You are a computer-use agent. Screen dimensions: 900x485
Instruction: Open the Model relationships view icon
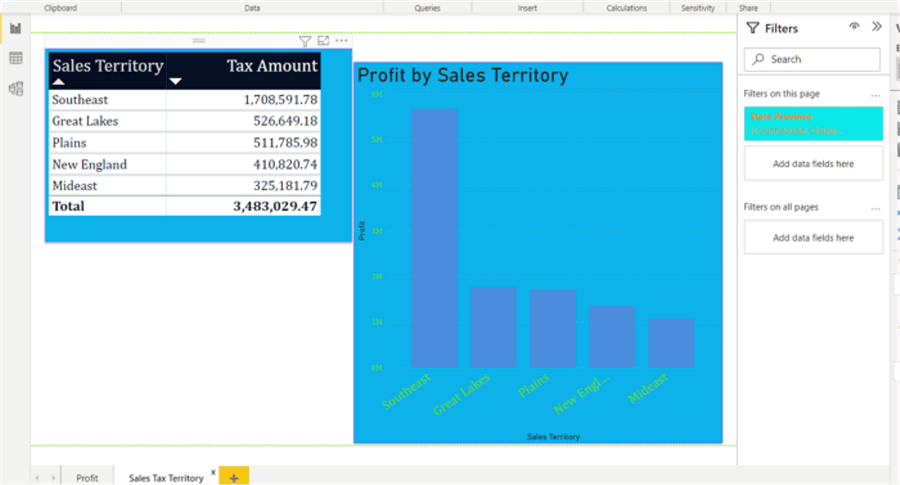pyautogui.click(x=15, y=88)
